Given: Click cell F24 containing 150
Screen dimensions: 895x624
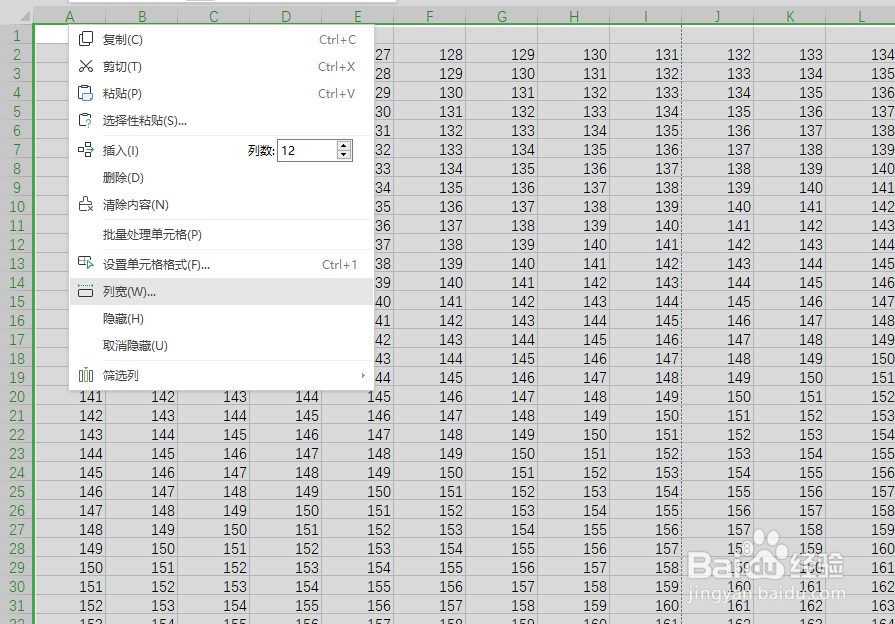Looking at the screenshot, I should click(430, 473).
